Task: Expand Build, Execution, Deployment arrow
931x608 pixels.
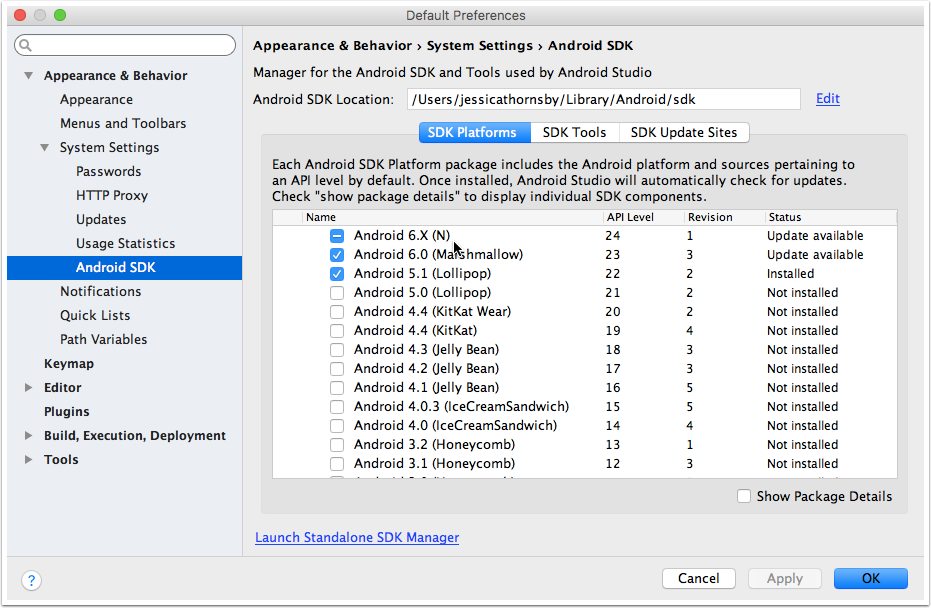Action: pyautogui.click(x=28, y=435)
